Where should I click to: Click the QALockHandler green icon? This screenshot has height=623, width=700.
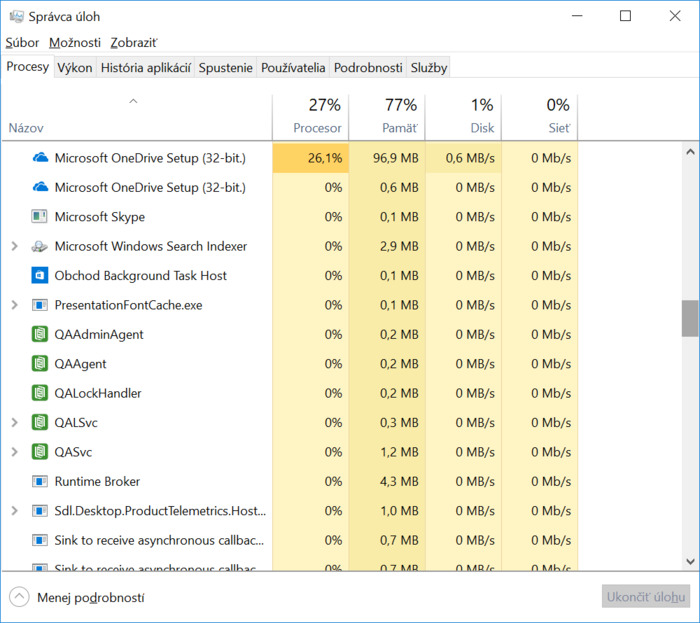click(x=39, y=393)
